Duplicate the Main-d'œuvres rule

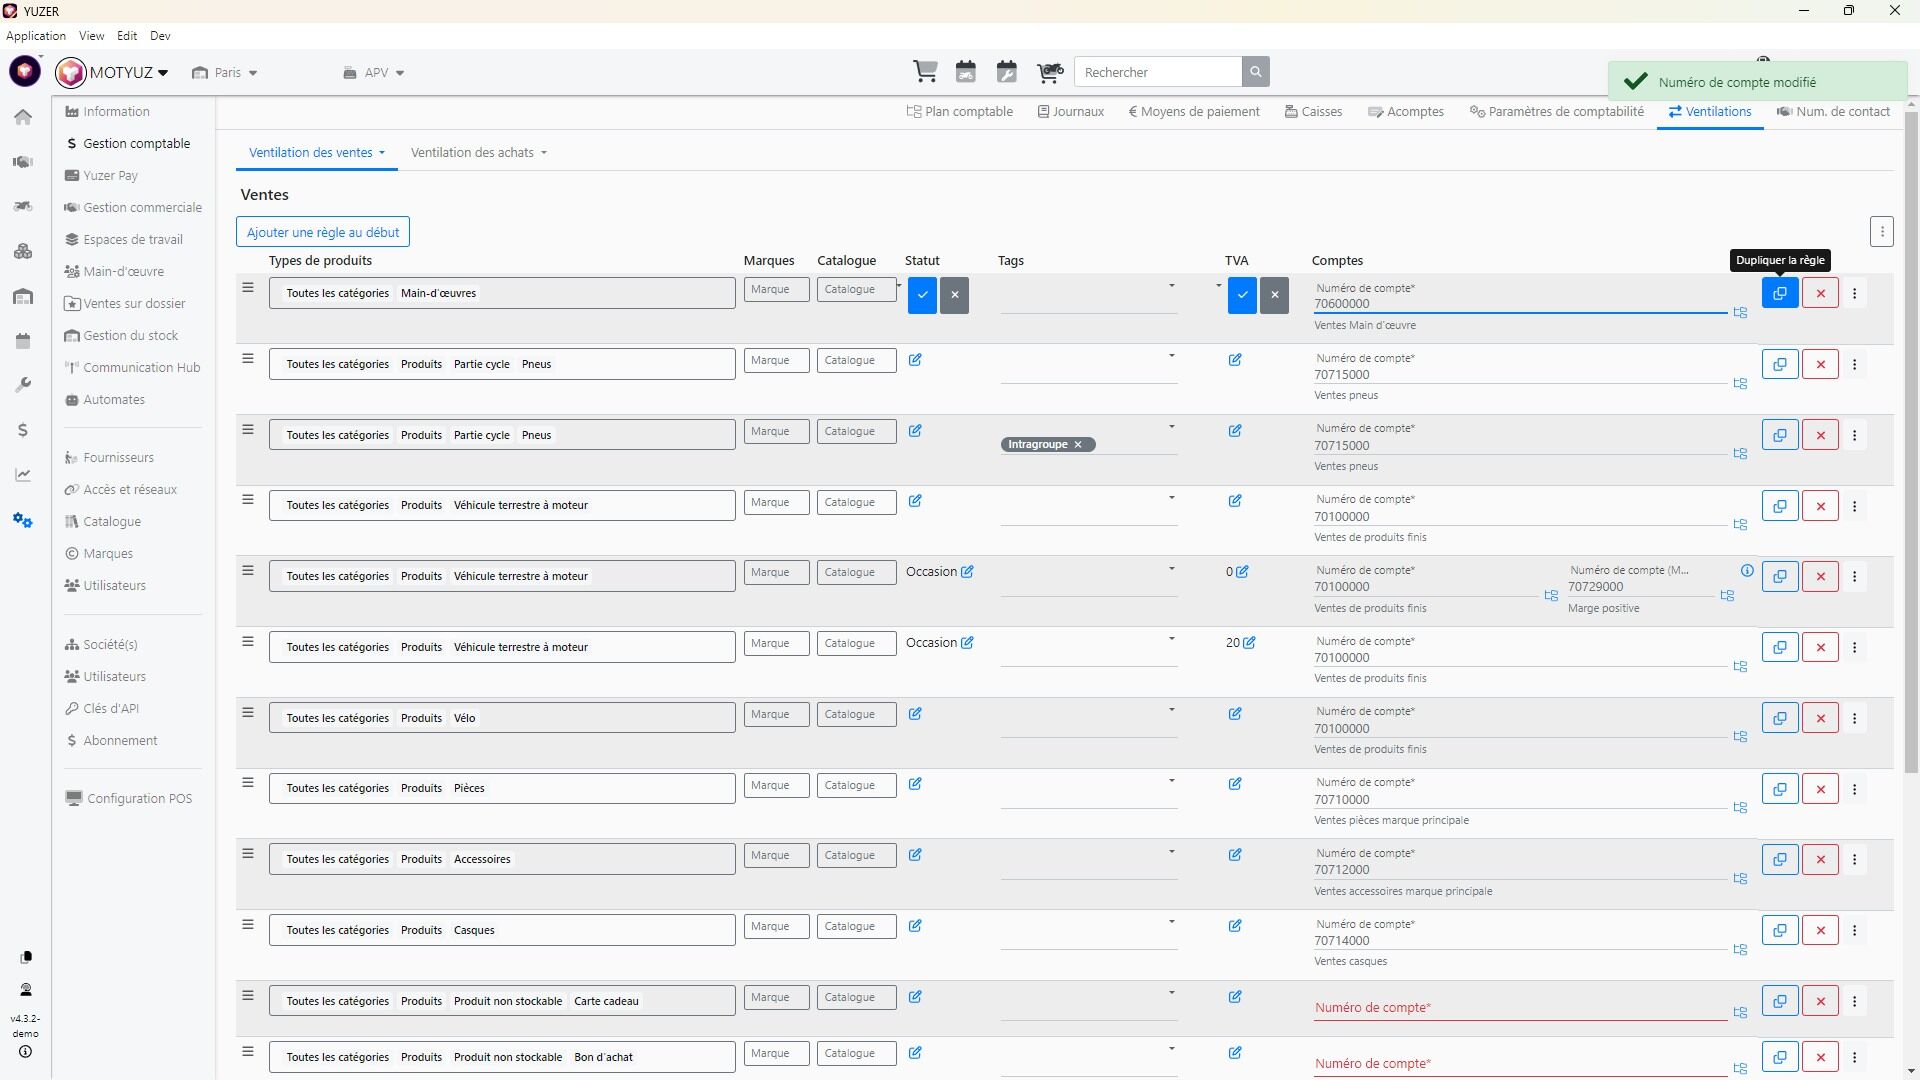click(x=1780, y=294)
